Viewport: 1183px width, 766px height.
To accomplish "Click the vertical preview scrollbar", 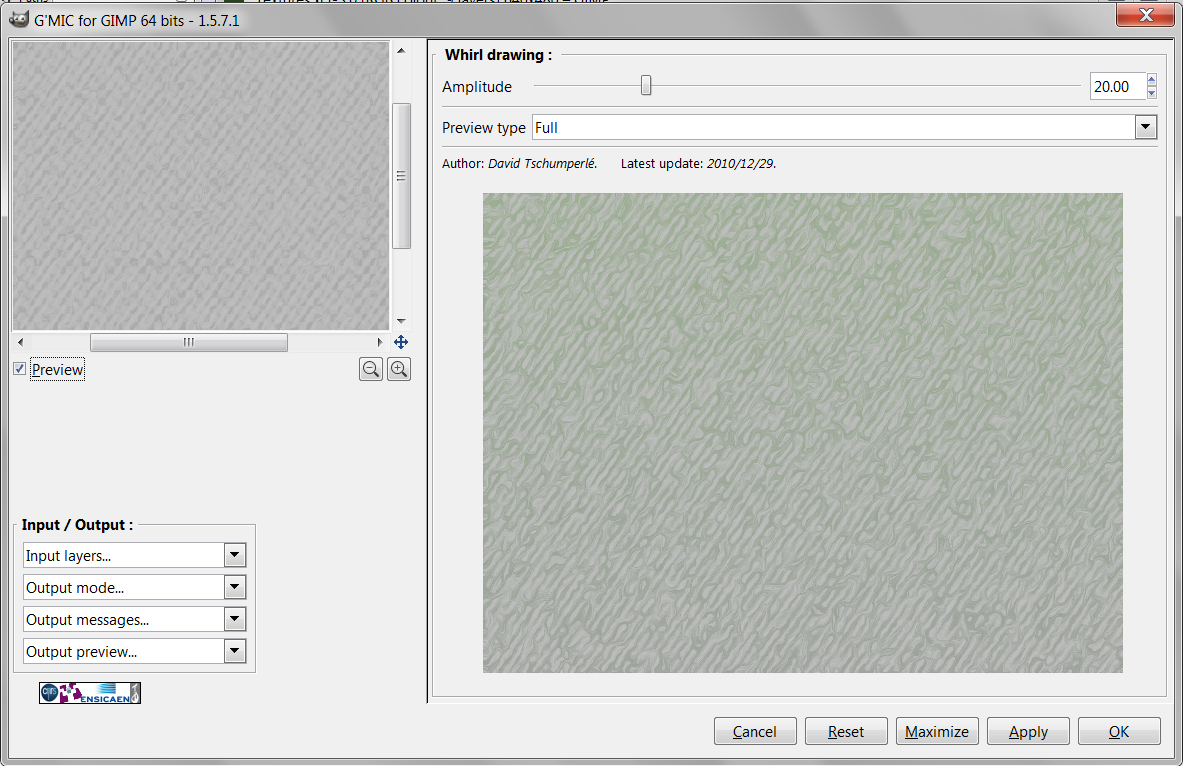I will pyautogui.click(x=402, y=175).
